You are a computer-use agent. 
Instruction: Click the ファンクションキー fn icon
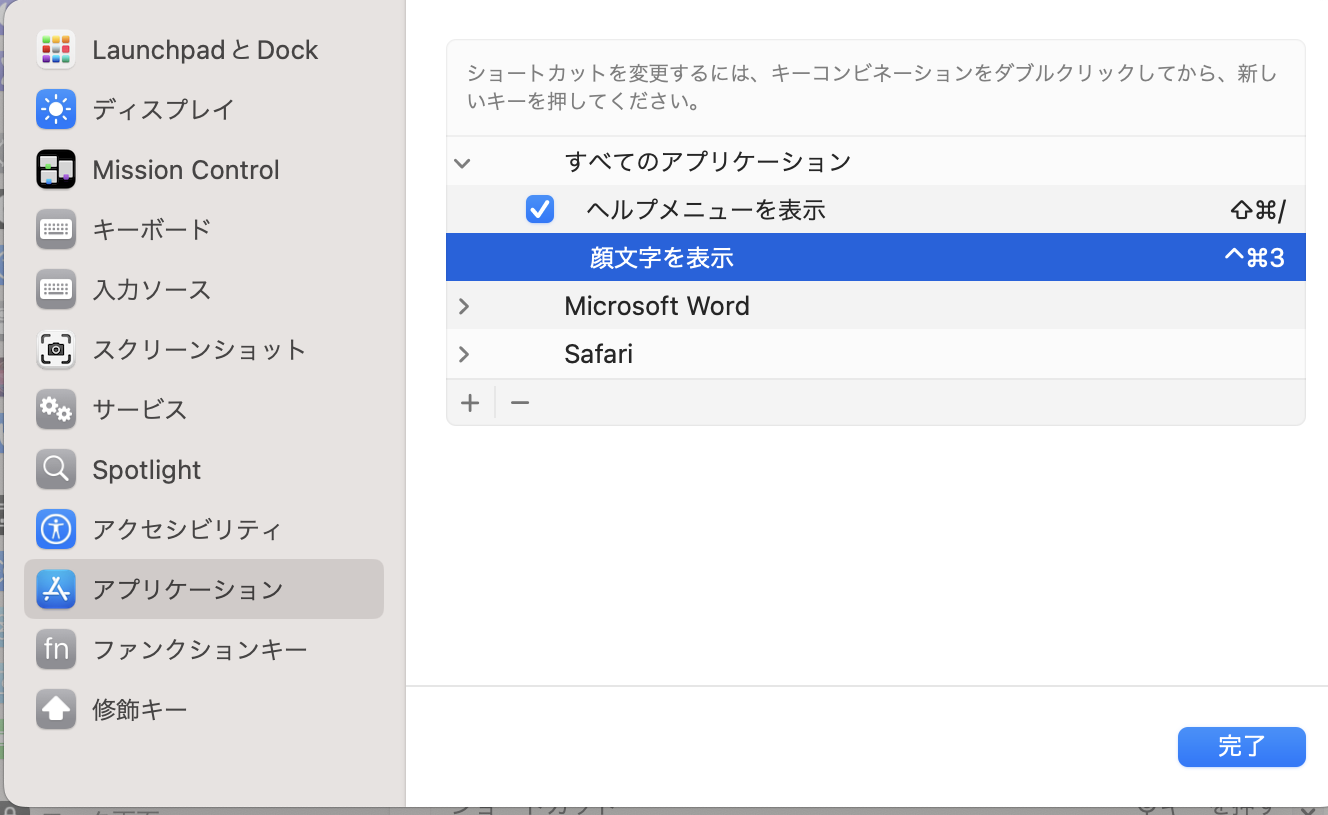56,649
